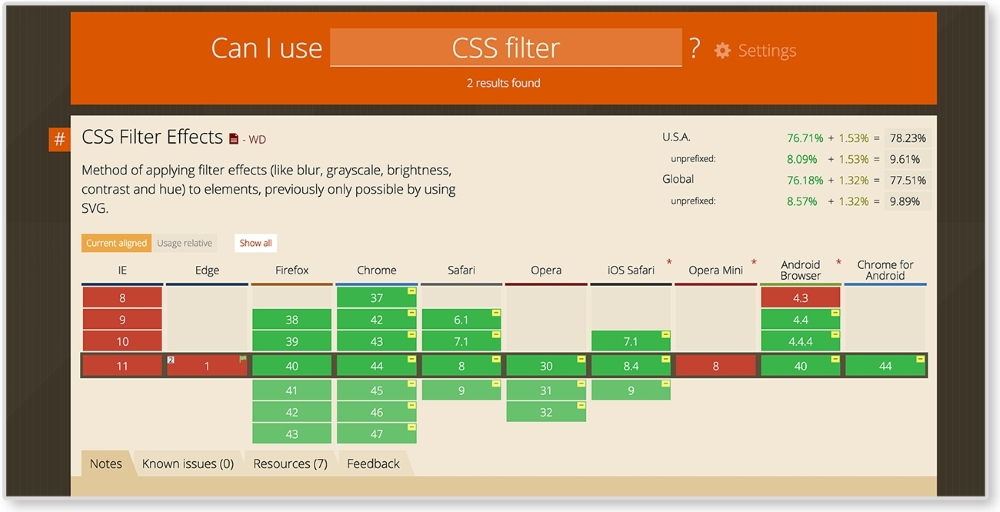1000x512 pixels.
Task: Click the Safari browser column header
Action: [x=461, y=270]
